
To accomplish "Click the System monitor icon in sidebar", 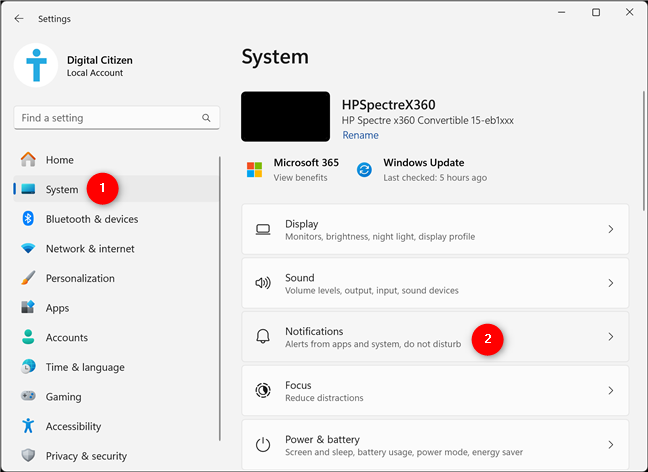I will click(x=28, y=189).
